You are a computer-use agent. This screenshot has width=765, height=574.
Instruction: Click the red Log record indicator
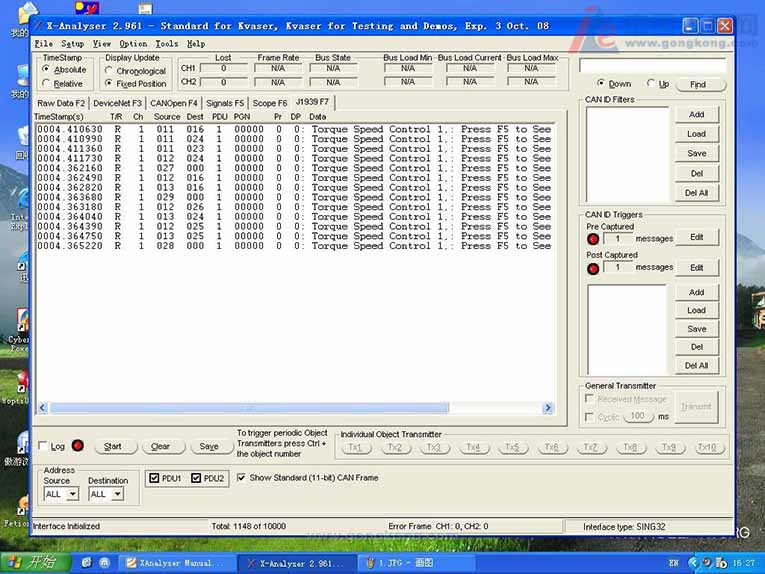78,445
